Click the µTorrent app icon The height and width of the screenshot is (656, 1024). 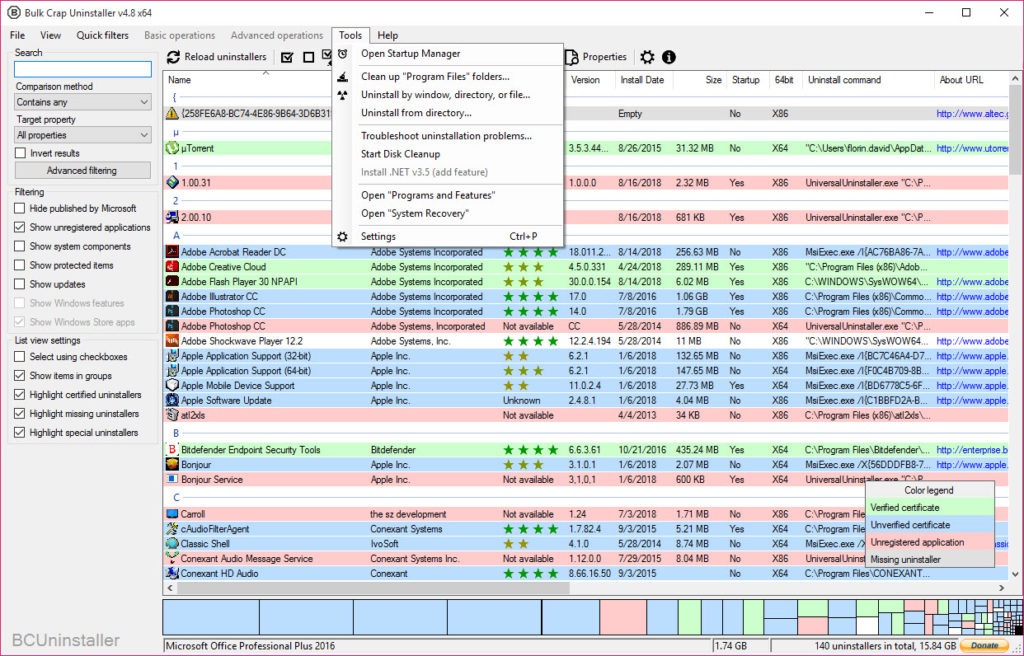(x=172, y=148)
